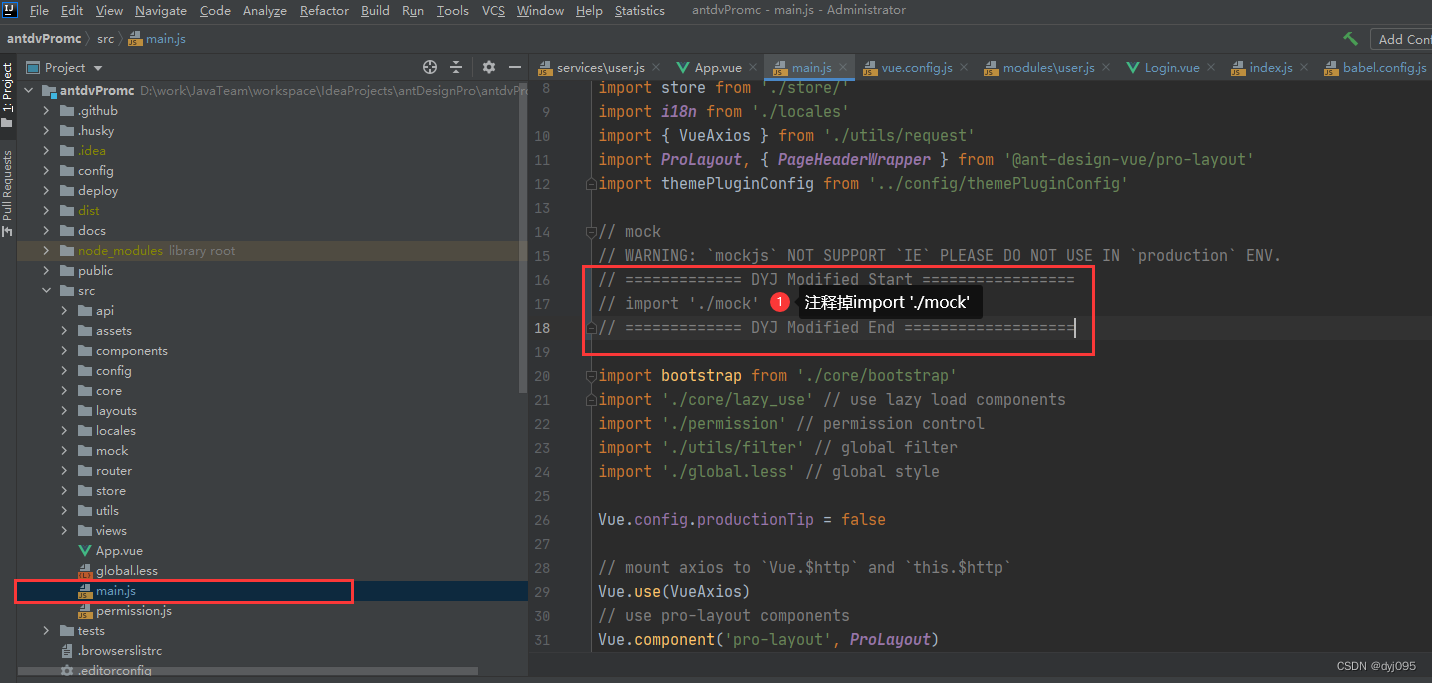This screenshot has width=1432, height=683.
Task: Select permission.js in the project tree
Action: point(133,611)
